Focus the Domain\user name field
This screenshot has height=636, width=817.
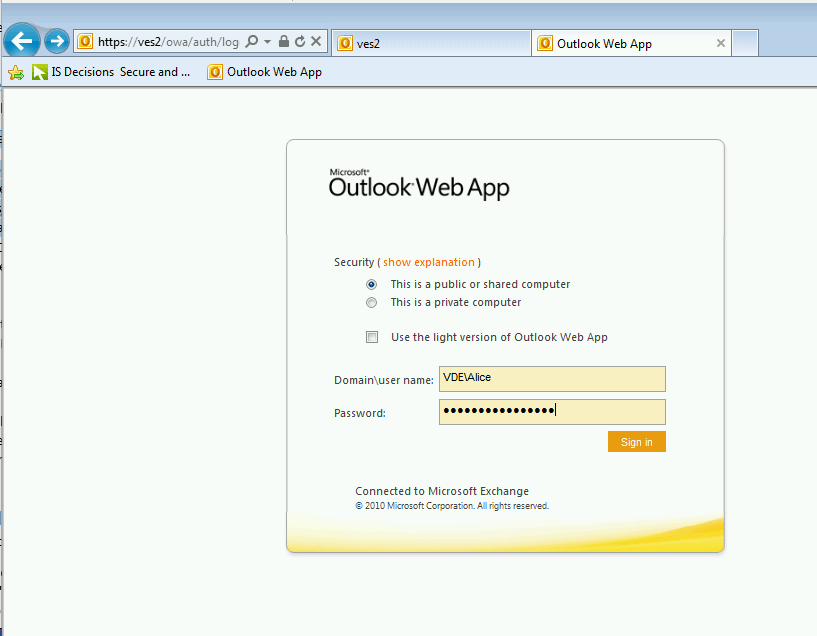tap(552, 379)
